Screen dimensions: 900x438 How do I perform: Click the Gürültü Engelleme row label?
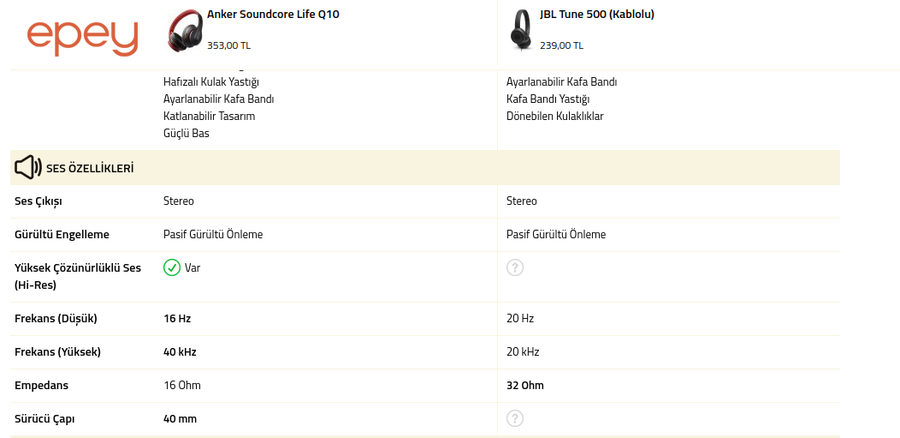pos(62,234)
